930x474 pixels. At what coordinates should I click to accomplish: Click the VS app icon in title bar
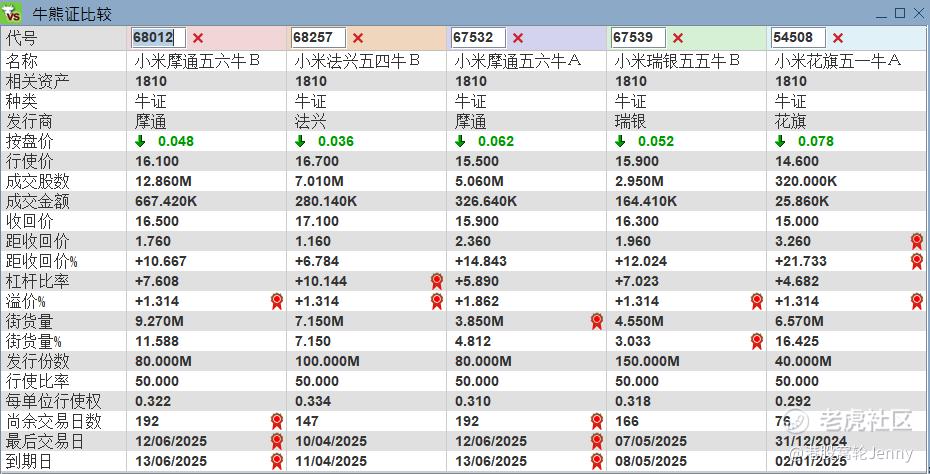[12, 12]
